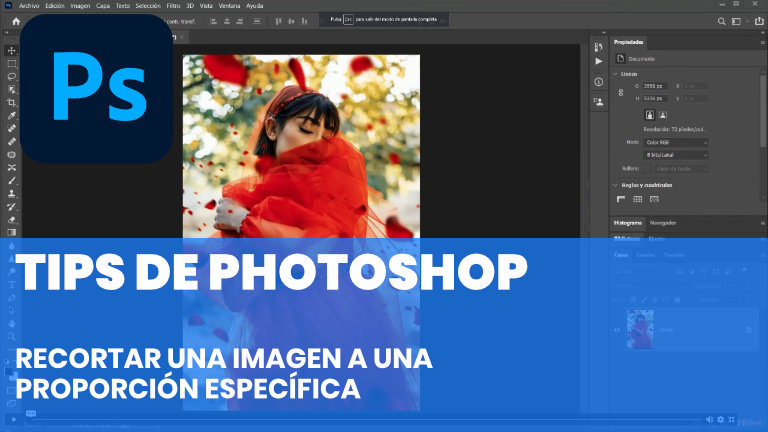Select the Spot Healing Brush tool
This screenshot has width=768, height=432.
12,128
